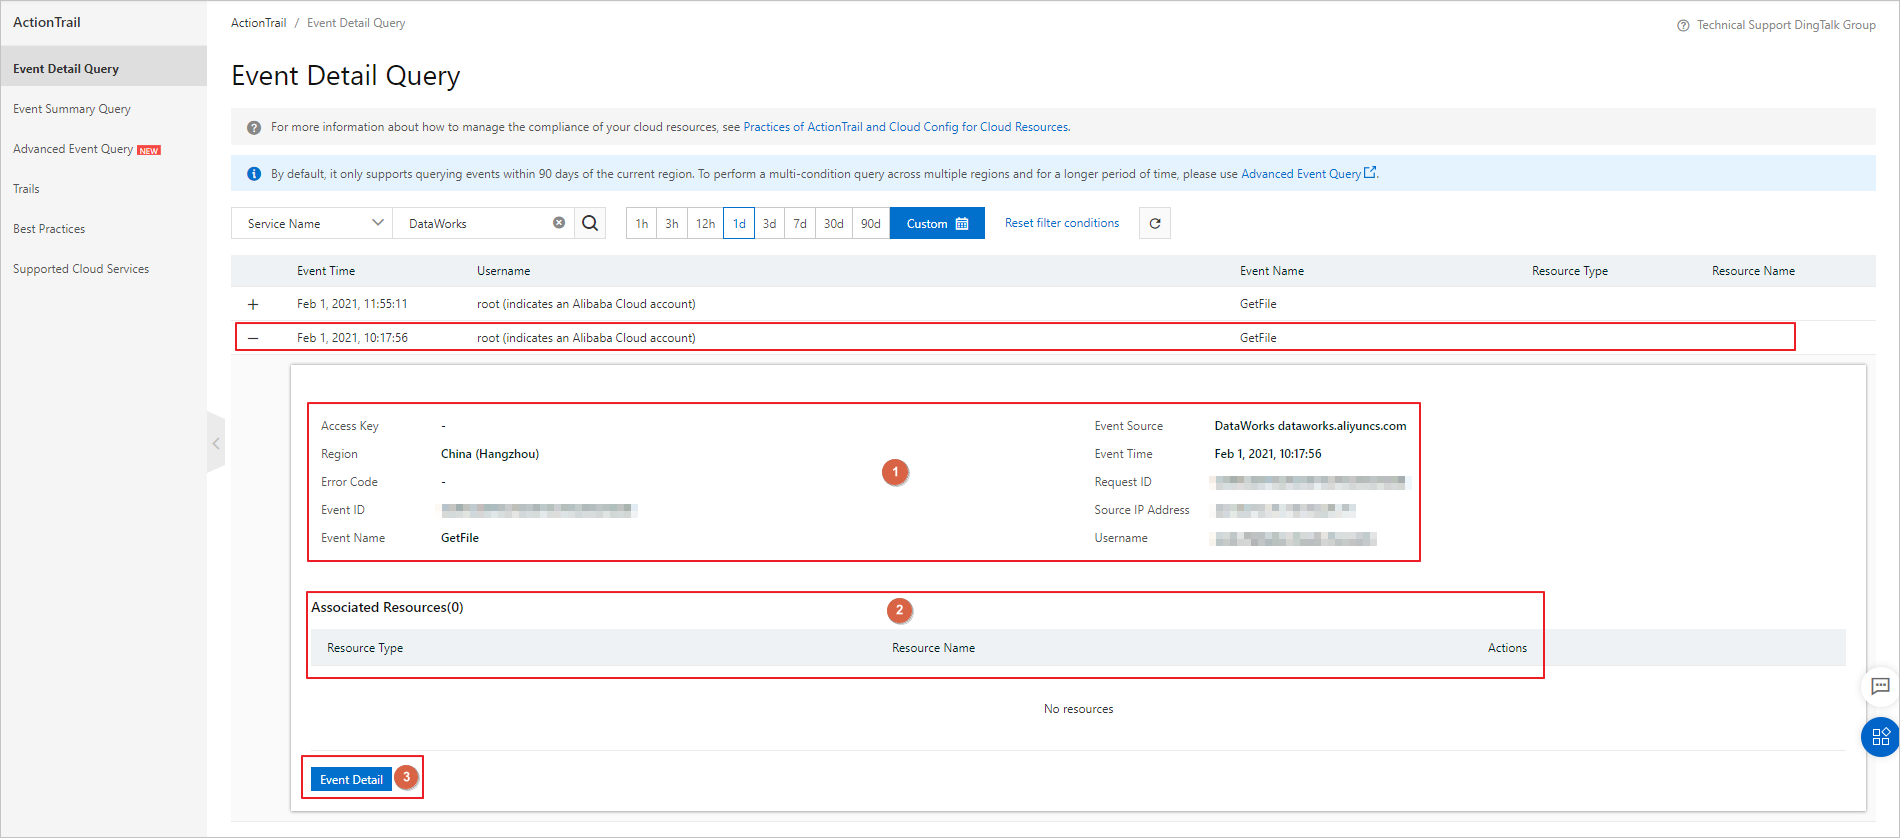1900x838 pixels.
Task: Clear the DataWorks search field
Action: (x=559, y=223)
